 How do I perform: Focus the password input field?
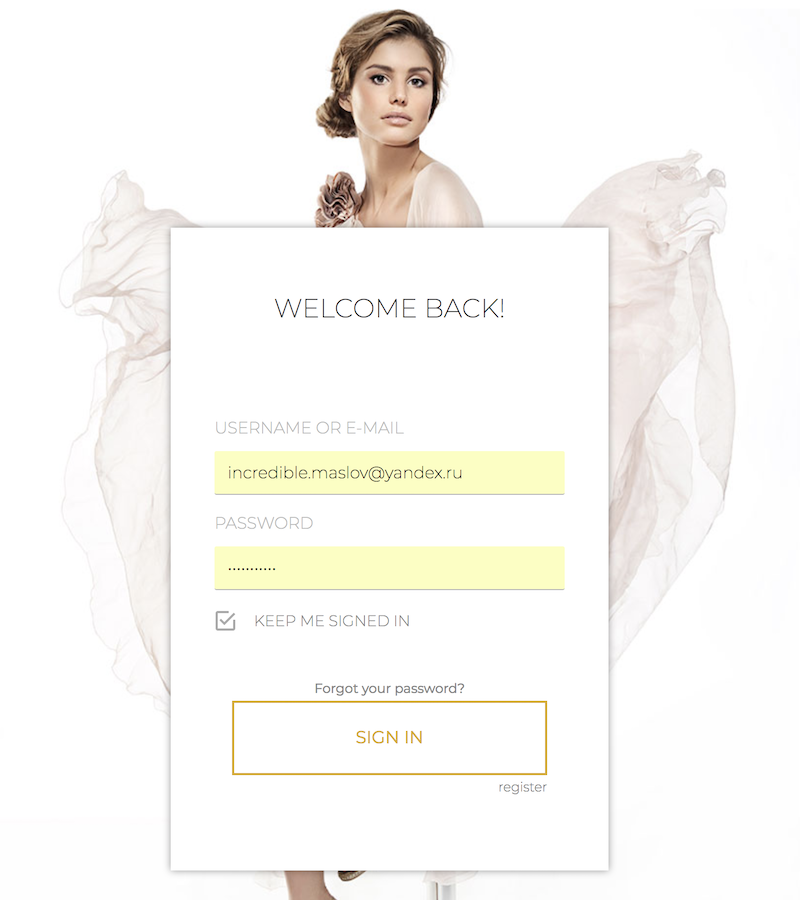point(389,568)
